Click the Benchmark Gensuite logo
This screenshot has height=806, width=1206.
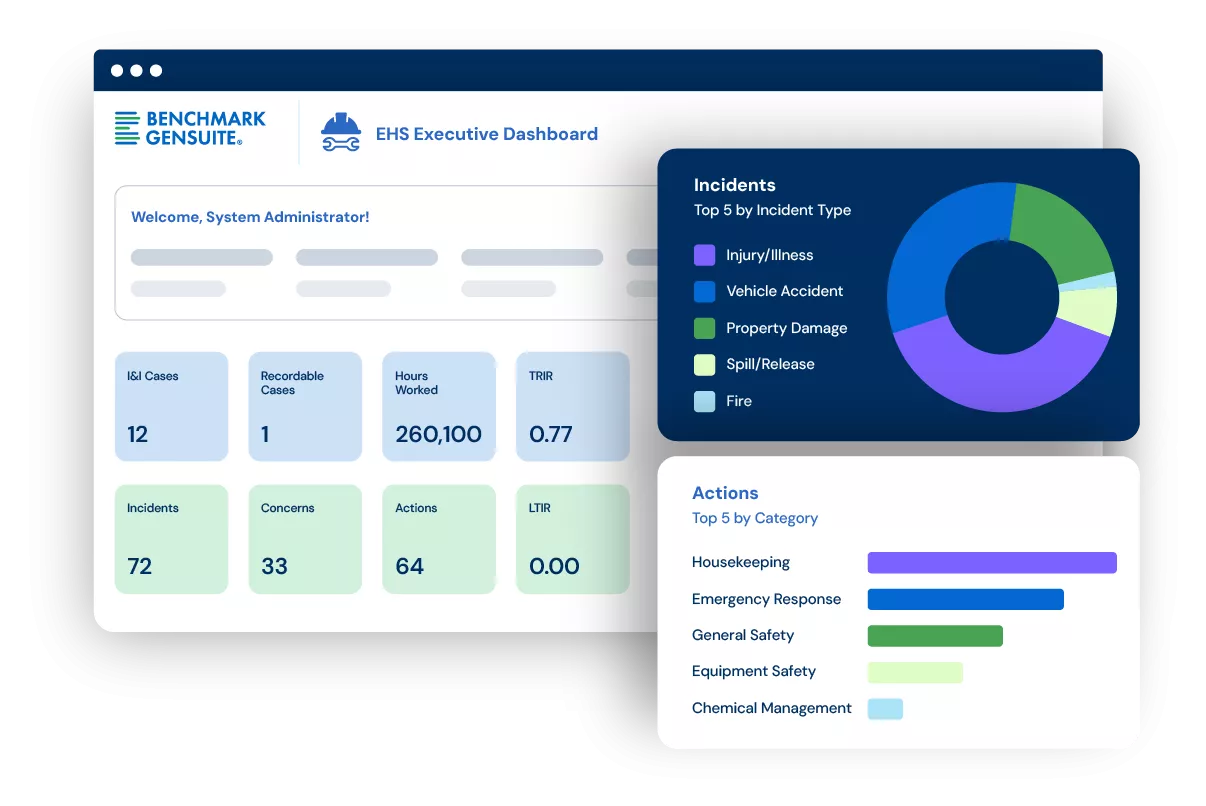tap(188, 130)
